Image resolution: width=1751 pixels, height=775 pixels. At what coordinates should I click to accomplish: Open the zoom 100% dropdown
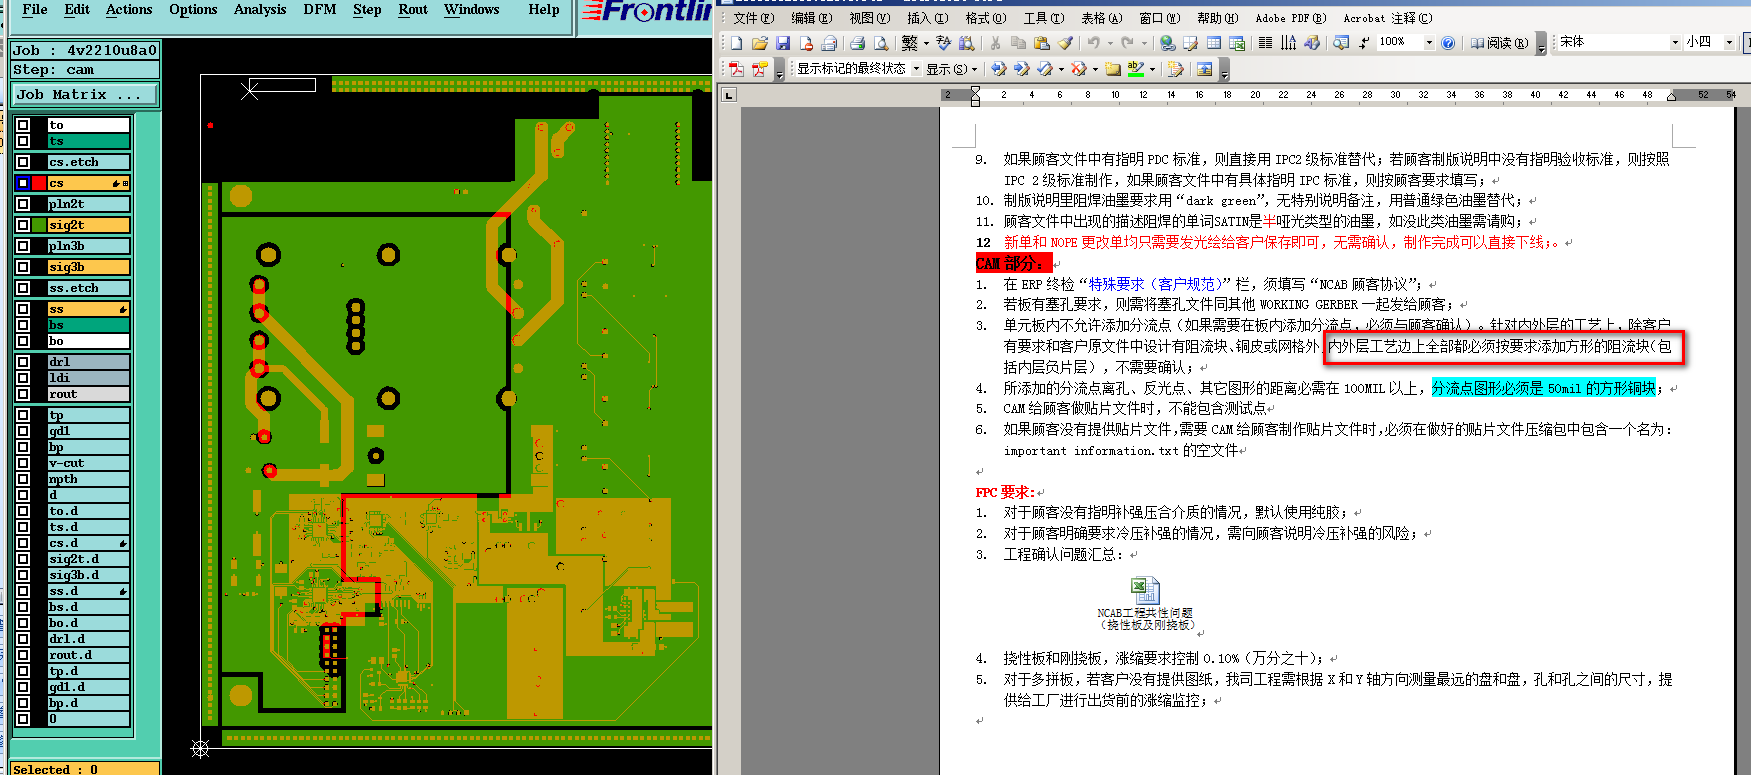point(1429,43)
